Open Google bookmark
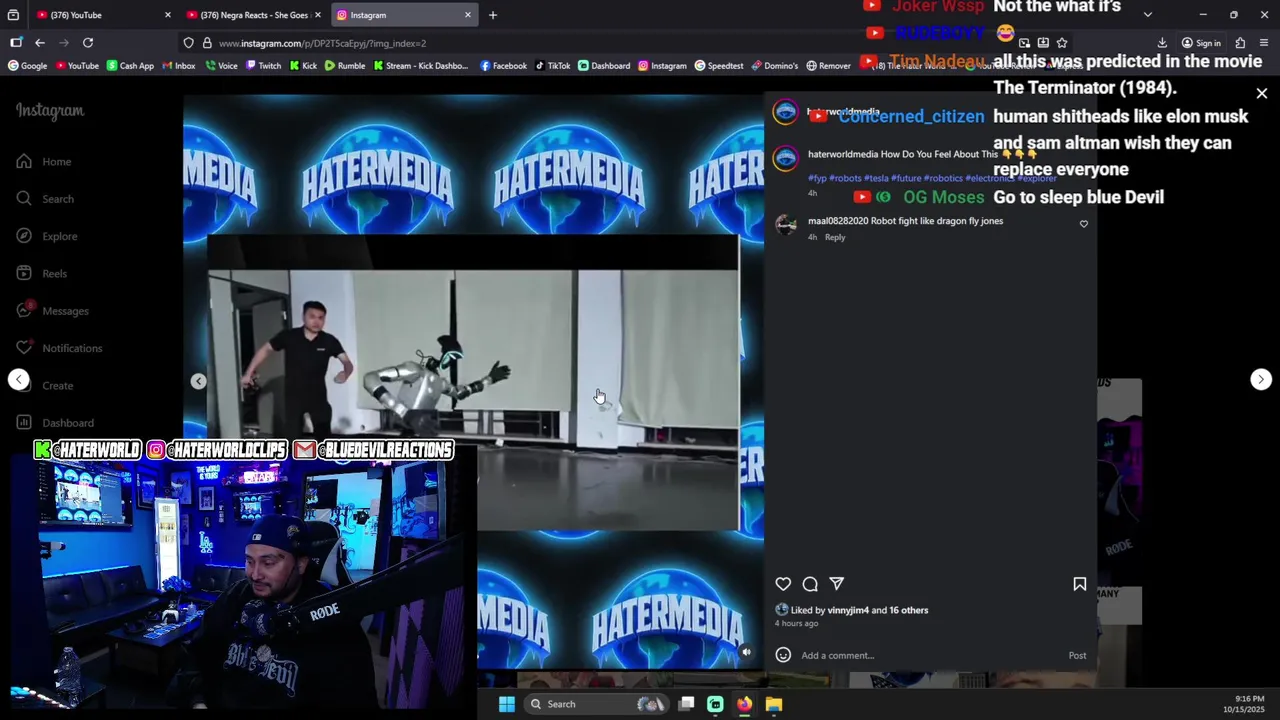 pos(27,66)
